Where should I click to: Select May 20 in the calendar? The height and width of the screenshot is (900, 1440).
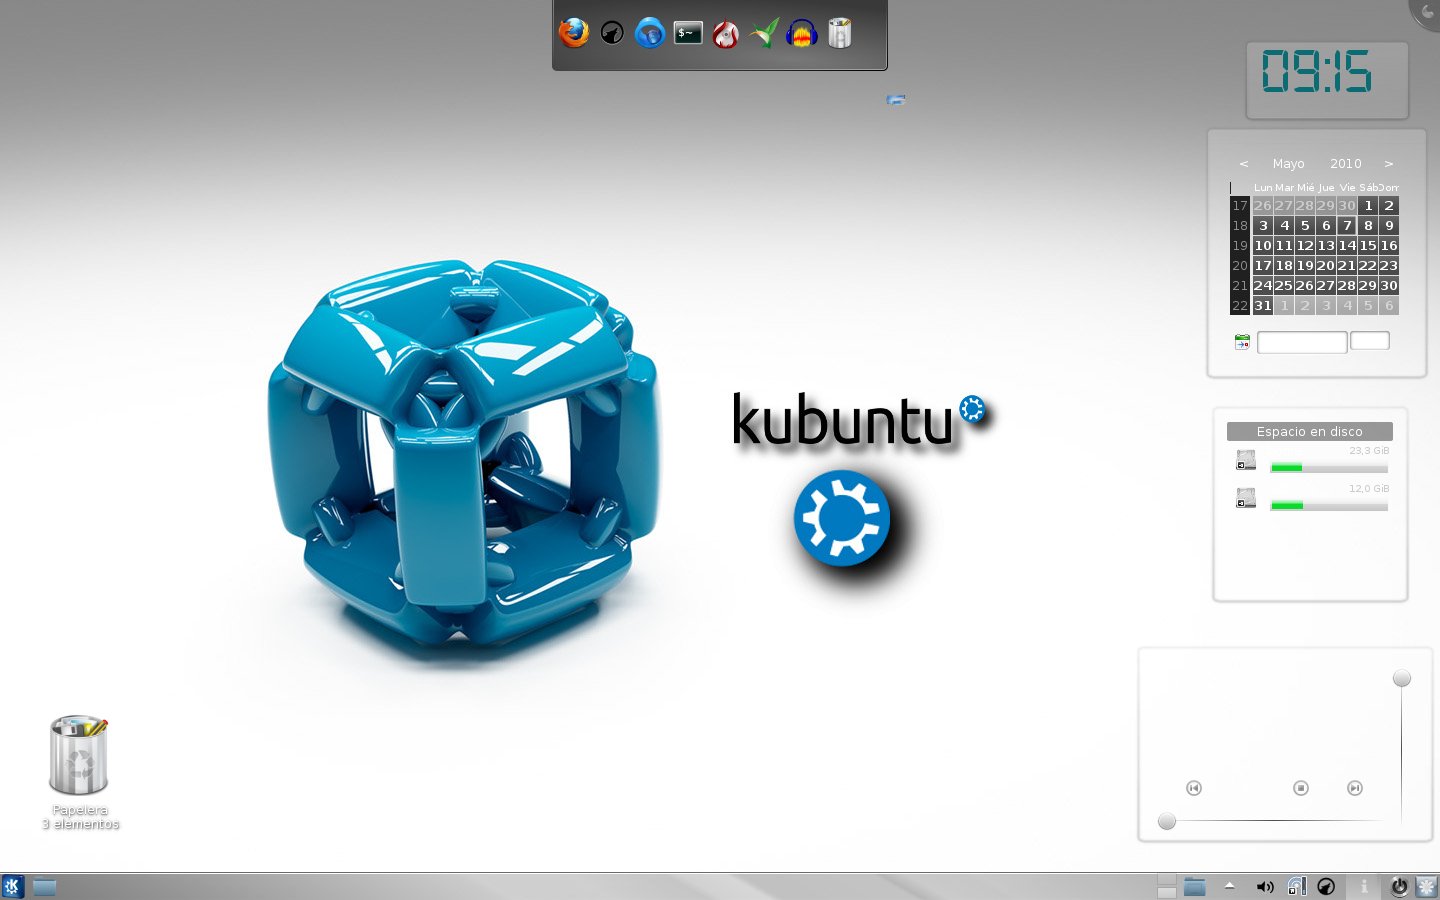click(x=1326, y=265)
